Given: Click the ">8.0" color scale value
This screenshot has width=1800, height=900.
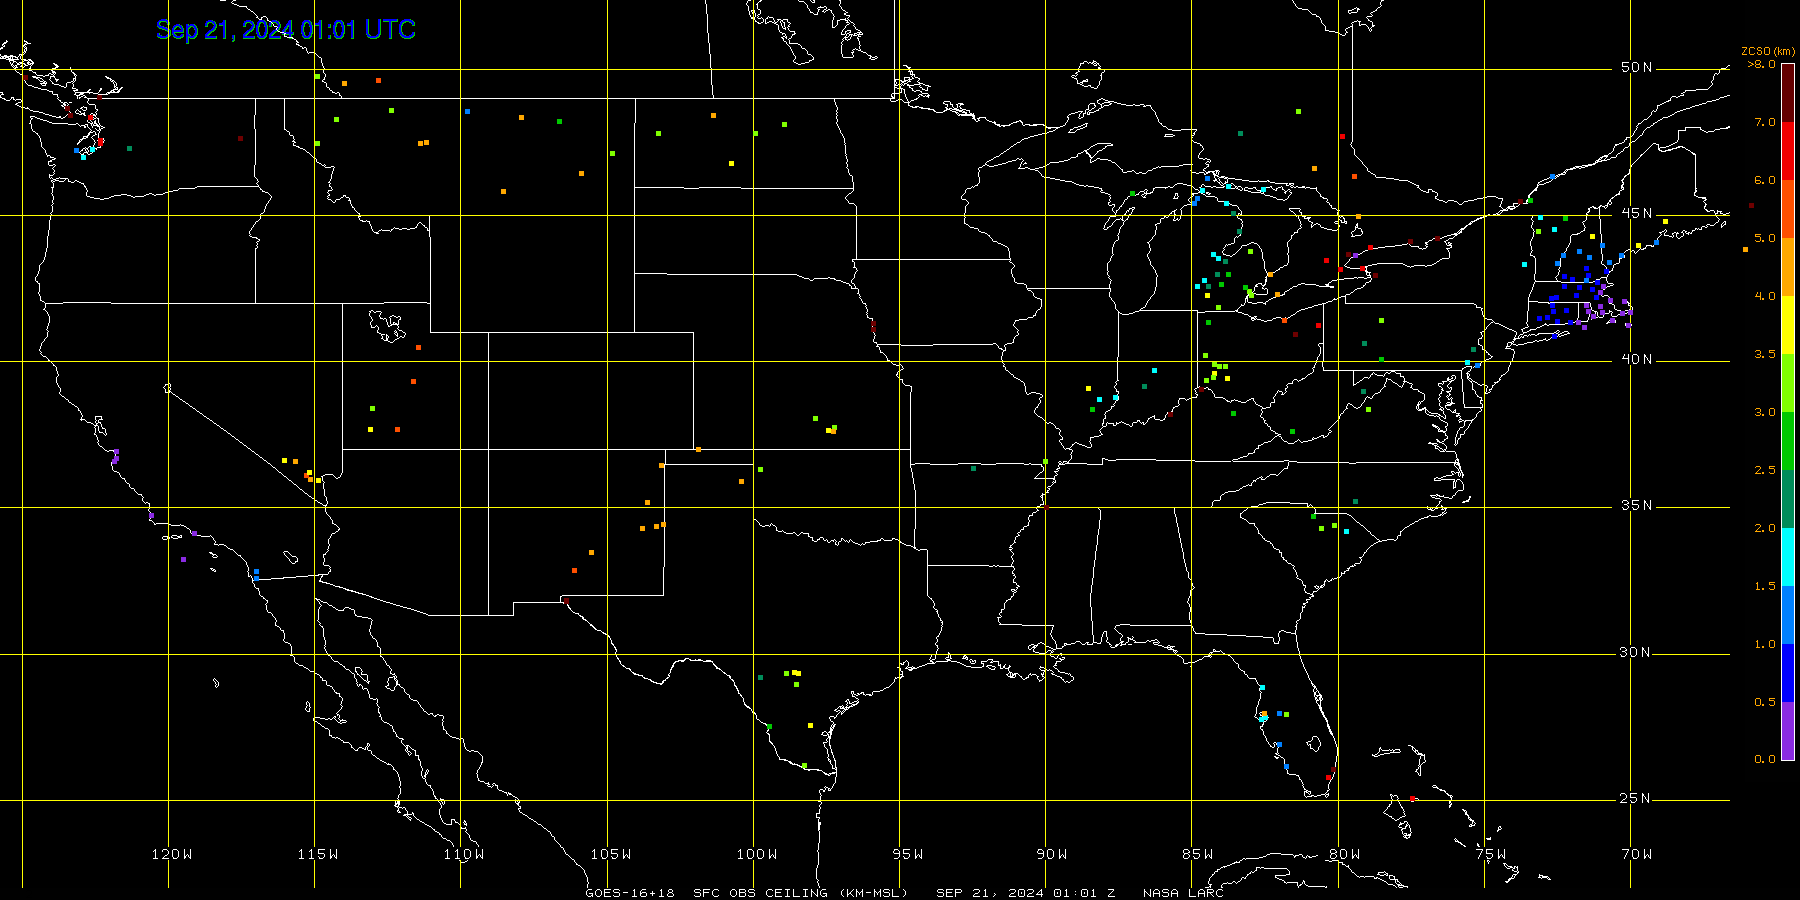Looking at the screenshot, I should click(1761, 64).
